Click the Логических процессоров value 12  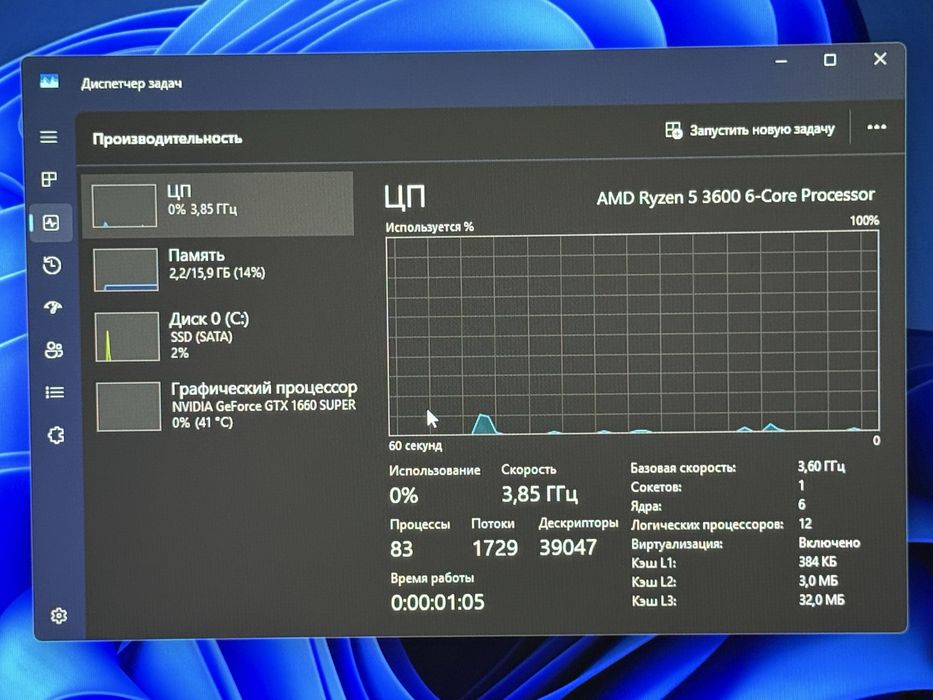(805, 524)
